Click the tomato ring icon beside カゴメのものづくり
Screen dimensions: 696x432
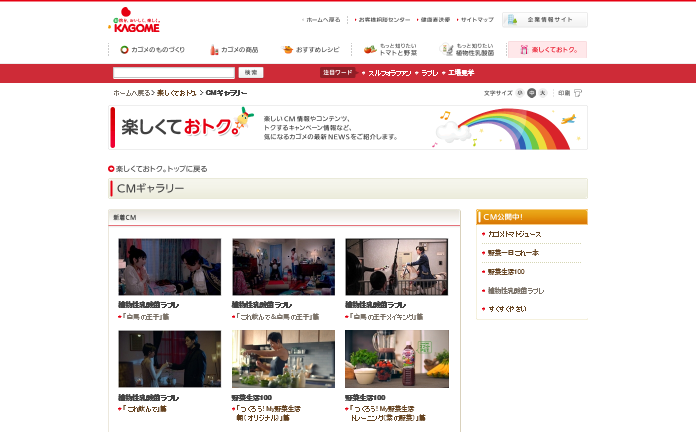click(x=124, y=50)
